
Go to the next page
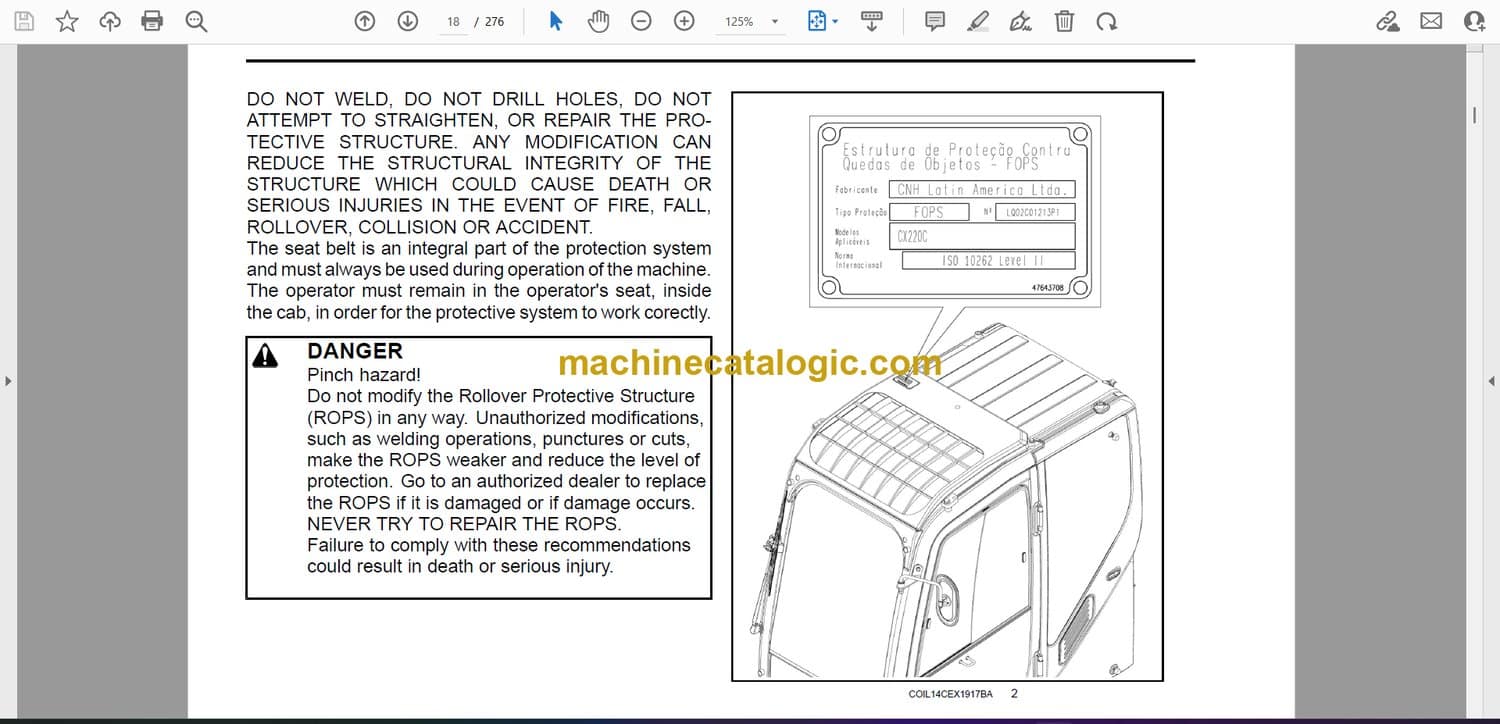pyautogui.click(x=407, y=21)
